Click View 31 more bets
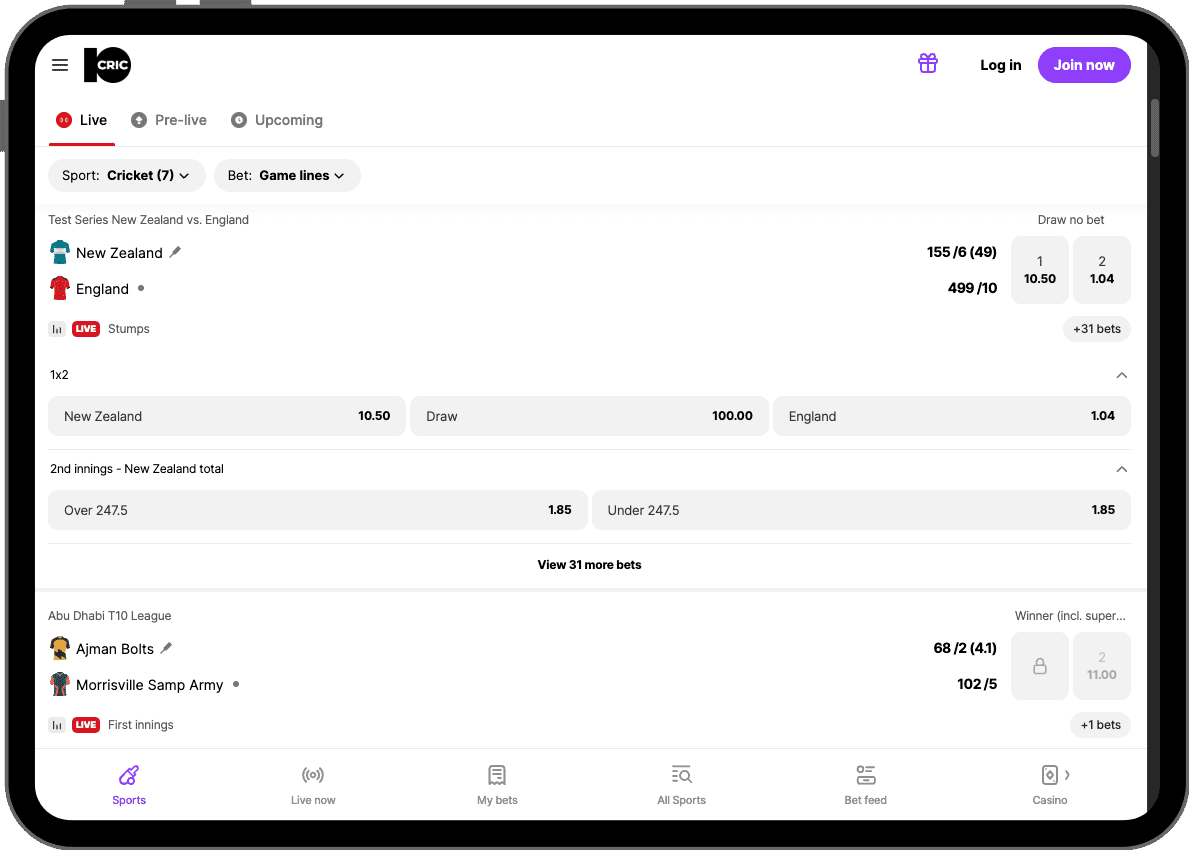The width and height of the screenshot is (1189, 850). point(589,565)
